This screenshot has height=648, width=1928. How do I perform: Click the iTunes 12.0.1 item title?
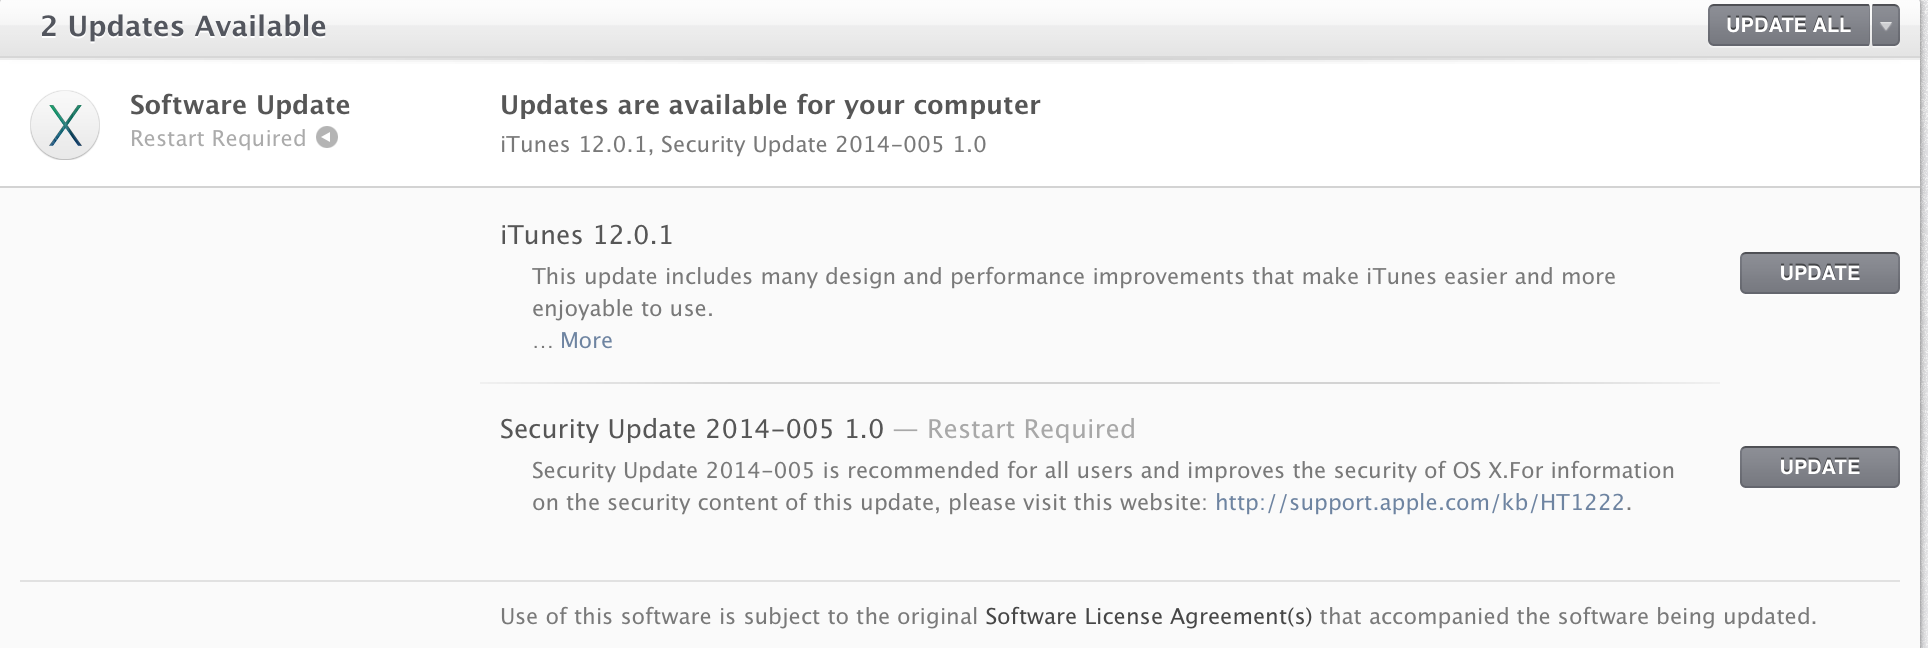(586, 235)
